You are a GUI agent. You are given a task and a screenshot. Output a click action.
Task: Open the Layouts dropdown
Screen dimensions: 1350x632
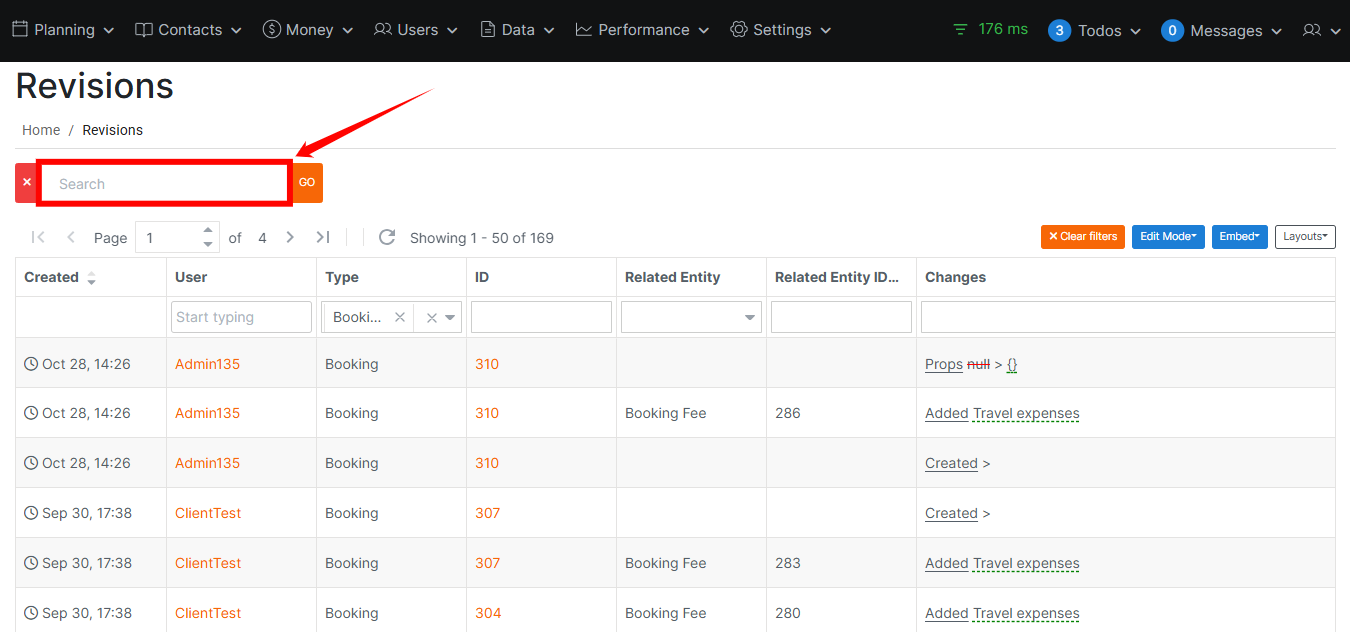[x=1304, y=237]
